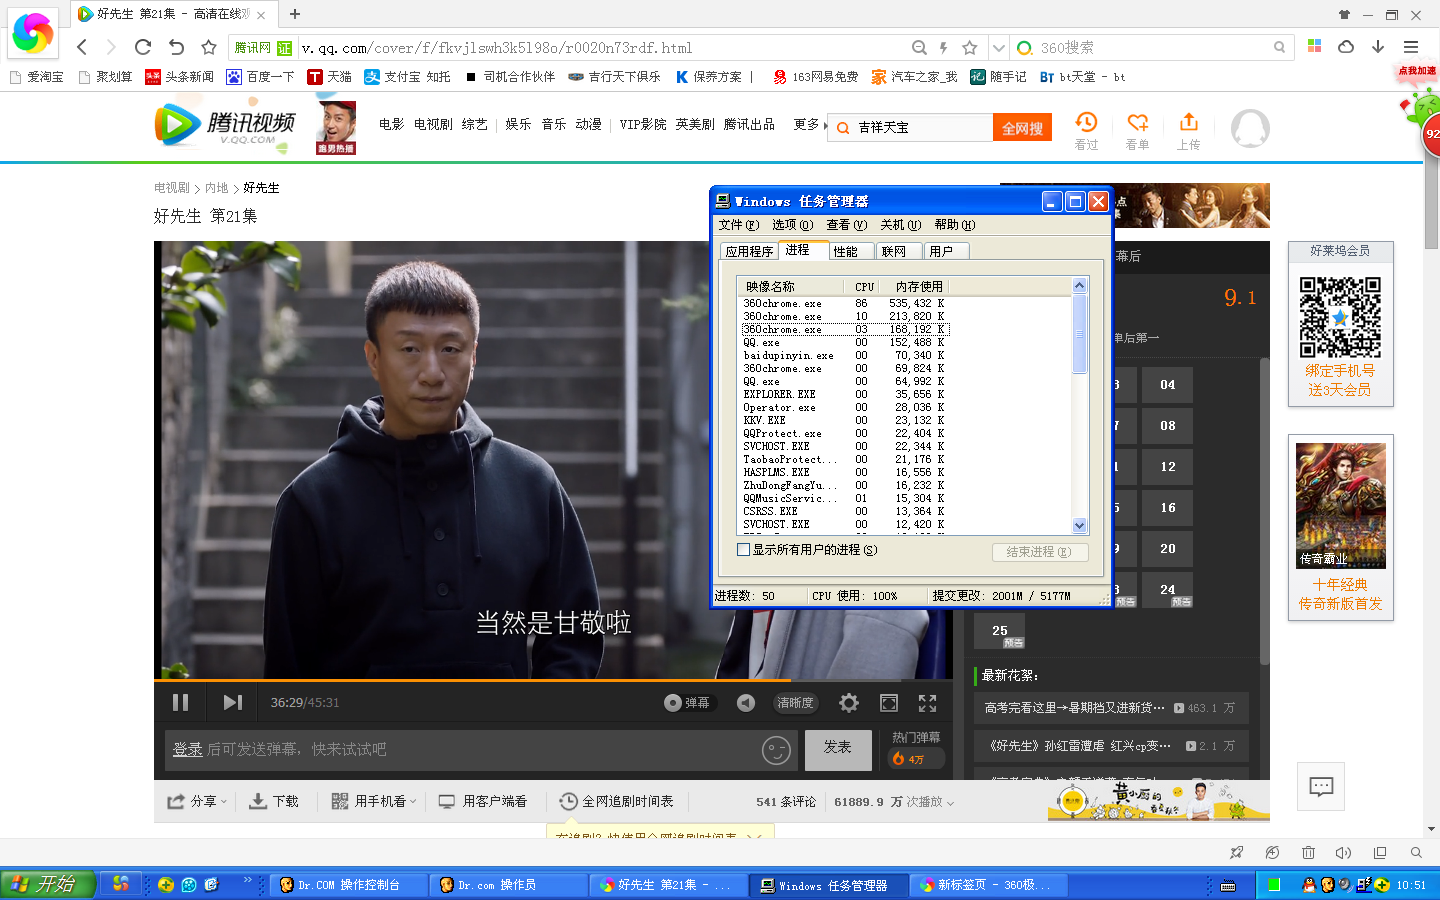This screenshot has height=900, width=1440.
Task: Enter fullscreen mode on the player
Action: coord(927,703)
